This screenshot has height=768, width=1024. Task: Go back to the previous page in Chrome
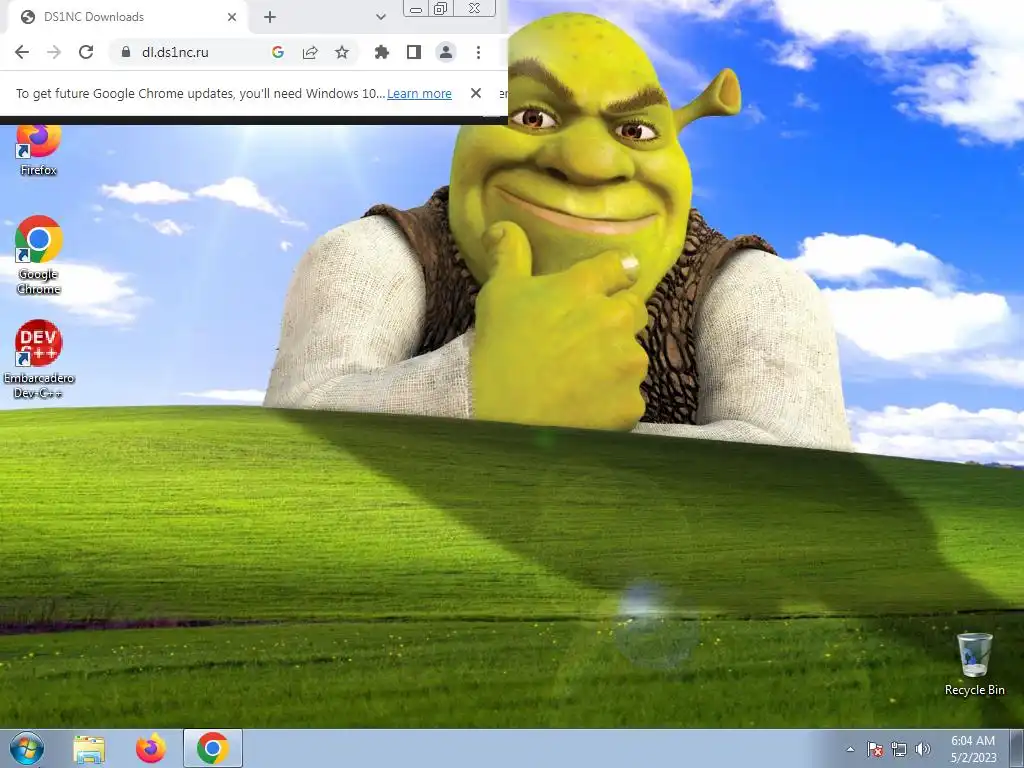pyautogui.click(x=22, y=52)
